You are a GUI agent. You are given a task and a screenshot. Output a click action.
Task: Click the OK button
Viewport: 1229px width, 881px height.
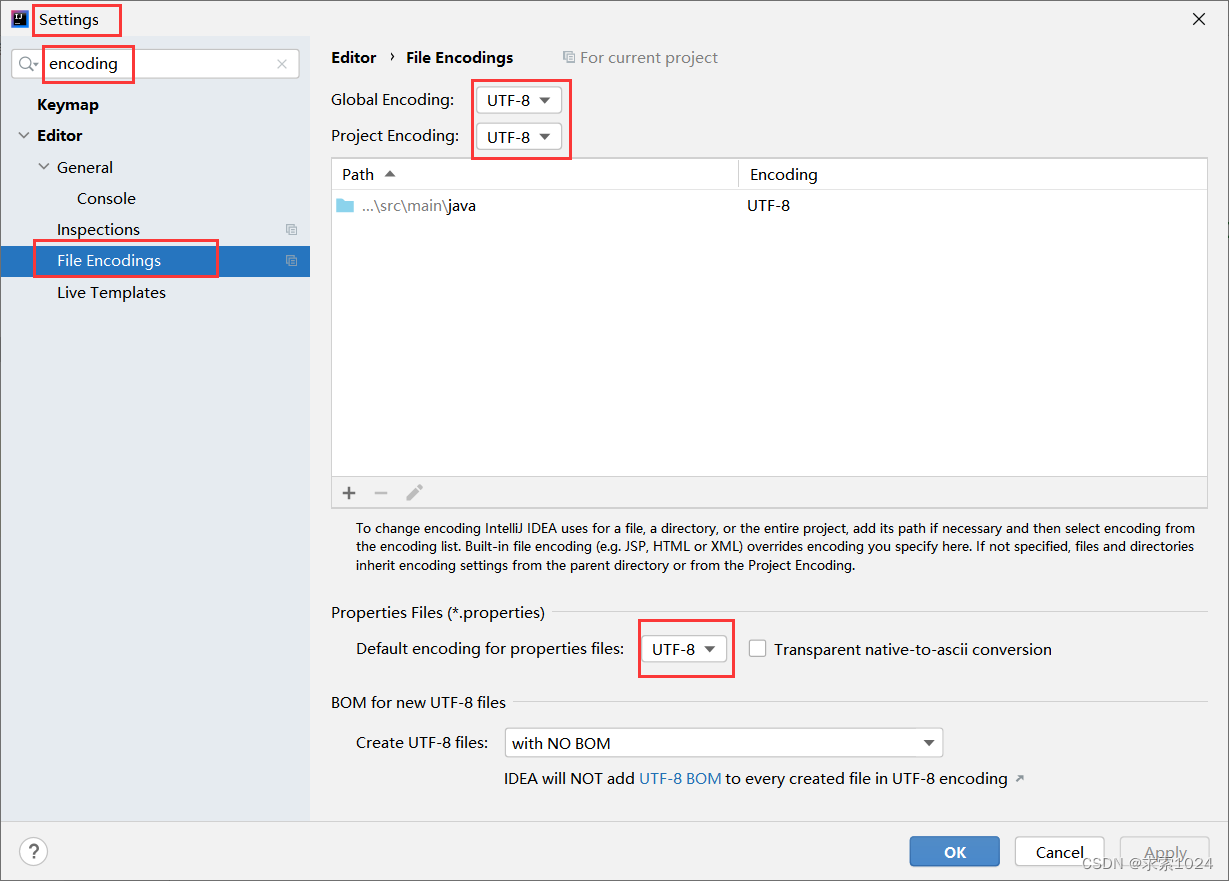955,852
